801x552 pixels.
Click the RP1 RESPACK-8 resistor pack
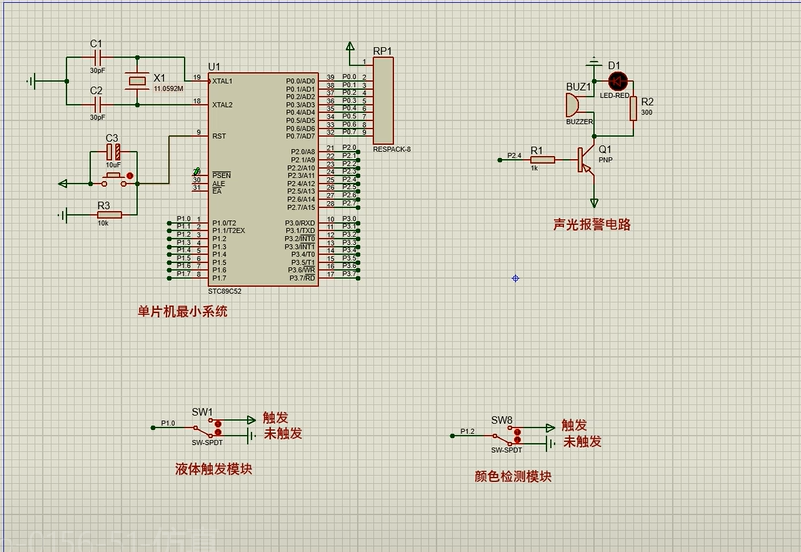point(383,100)
